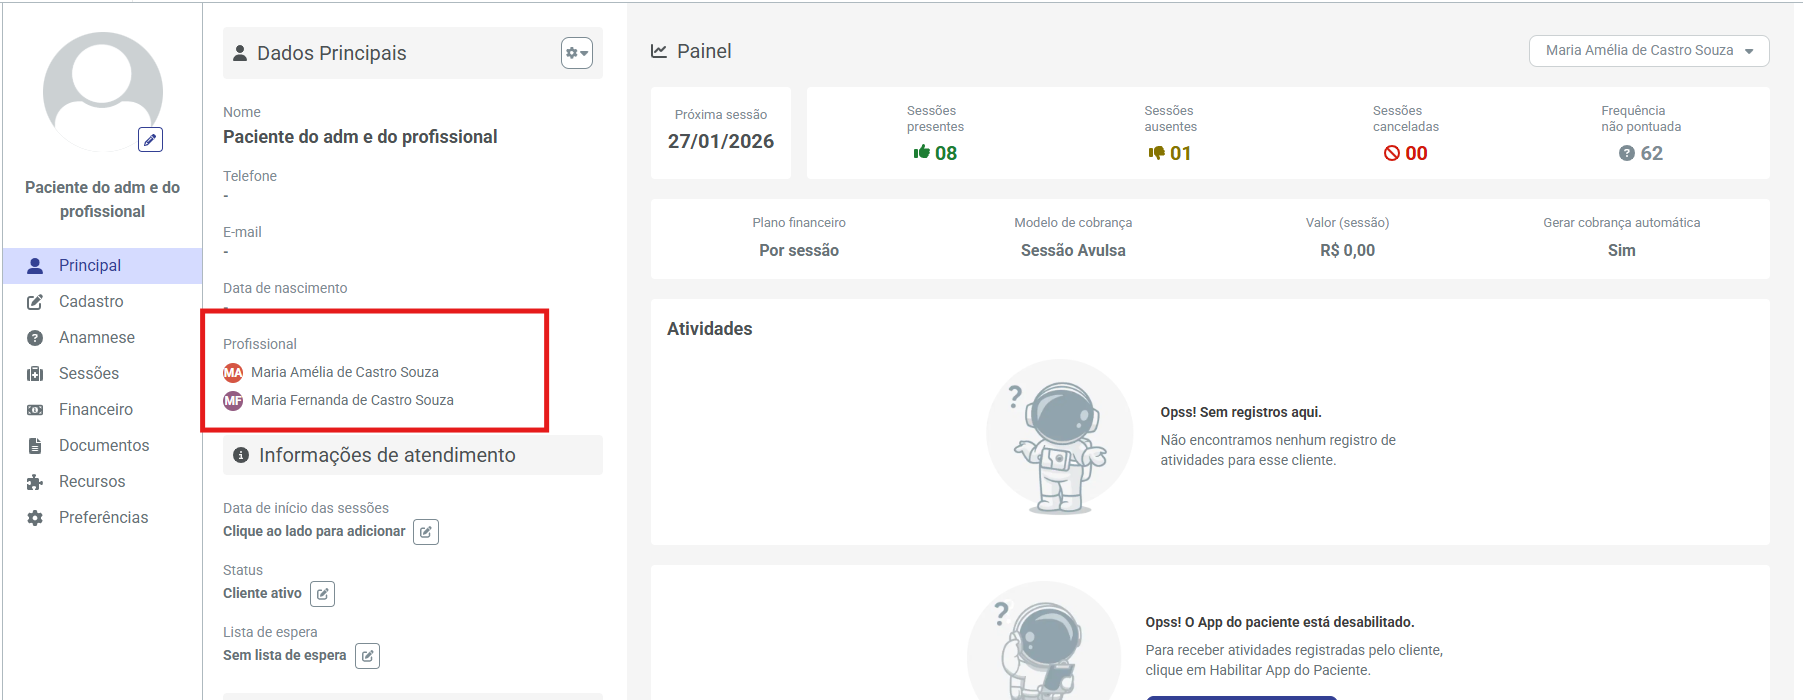Click the Frequência não pontuada question icon

(1627, 153)
